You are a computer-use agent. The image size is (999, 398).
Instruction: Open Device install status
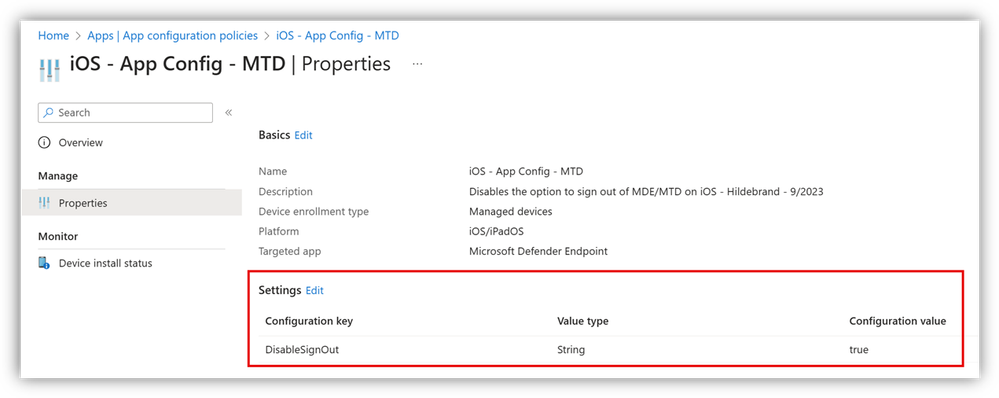pos(105,263)
